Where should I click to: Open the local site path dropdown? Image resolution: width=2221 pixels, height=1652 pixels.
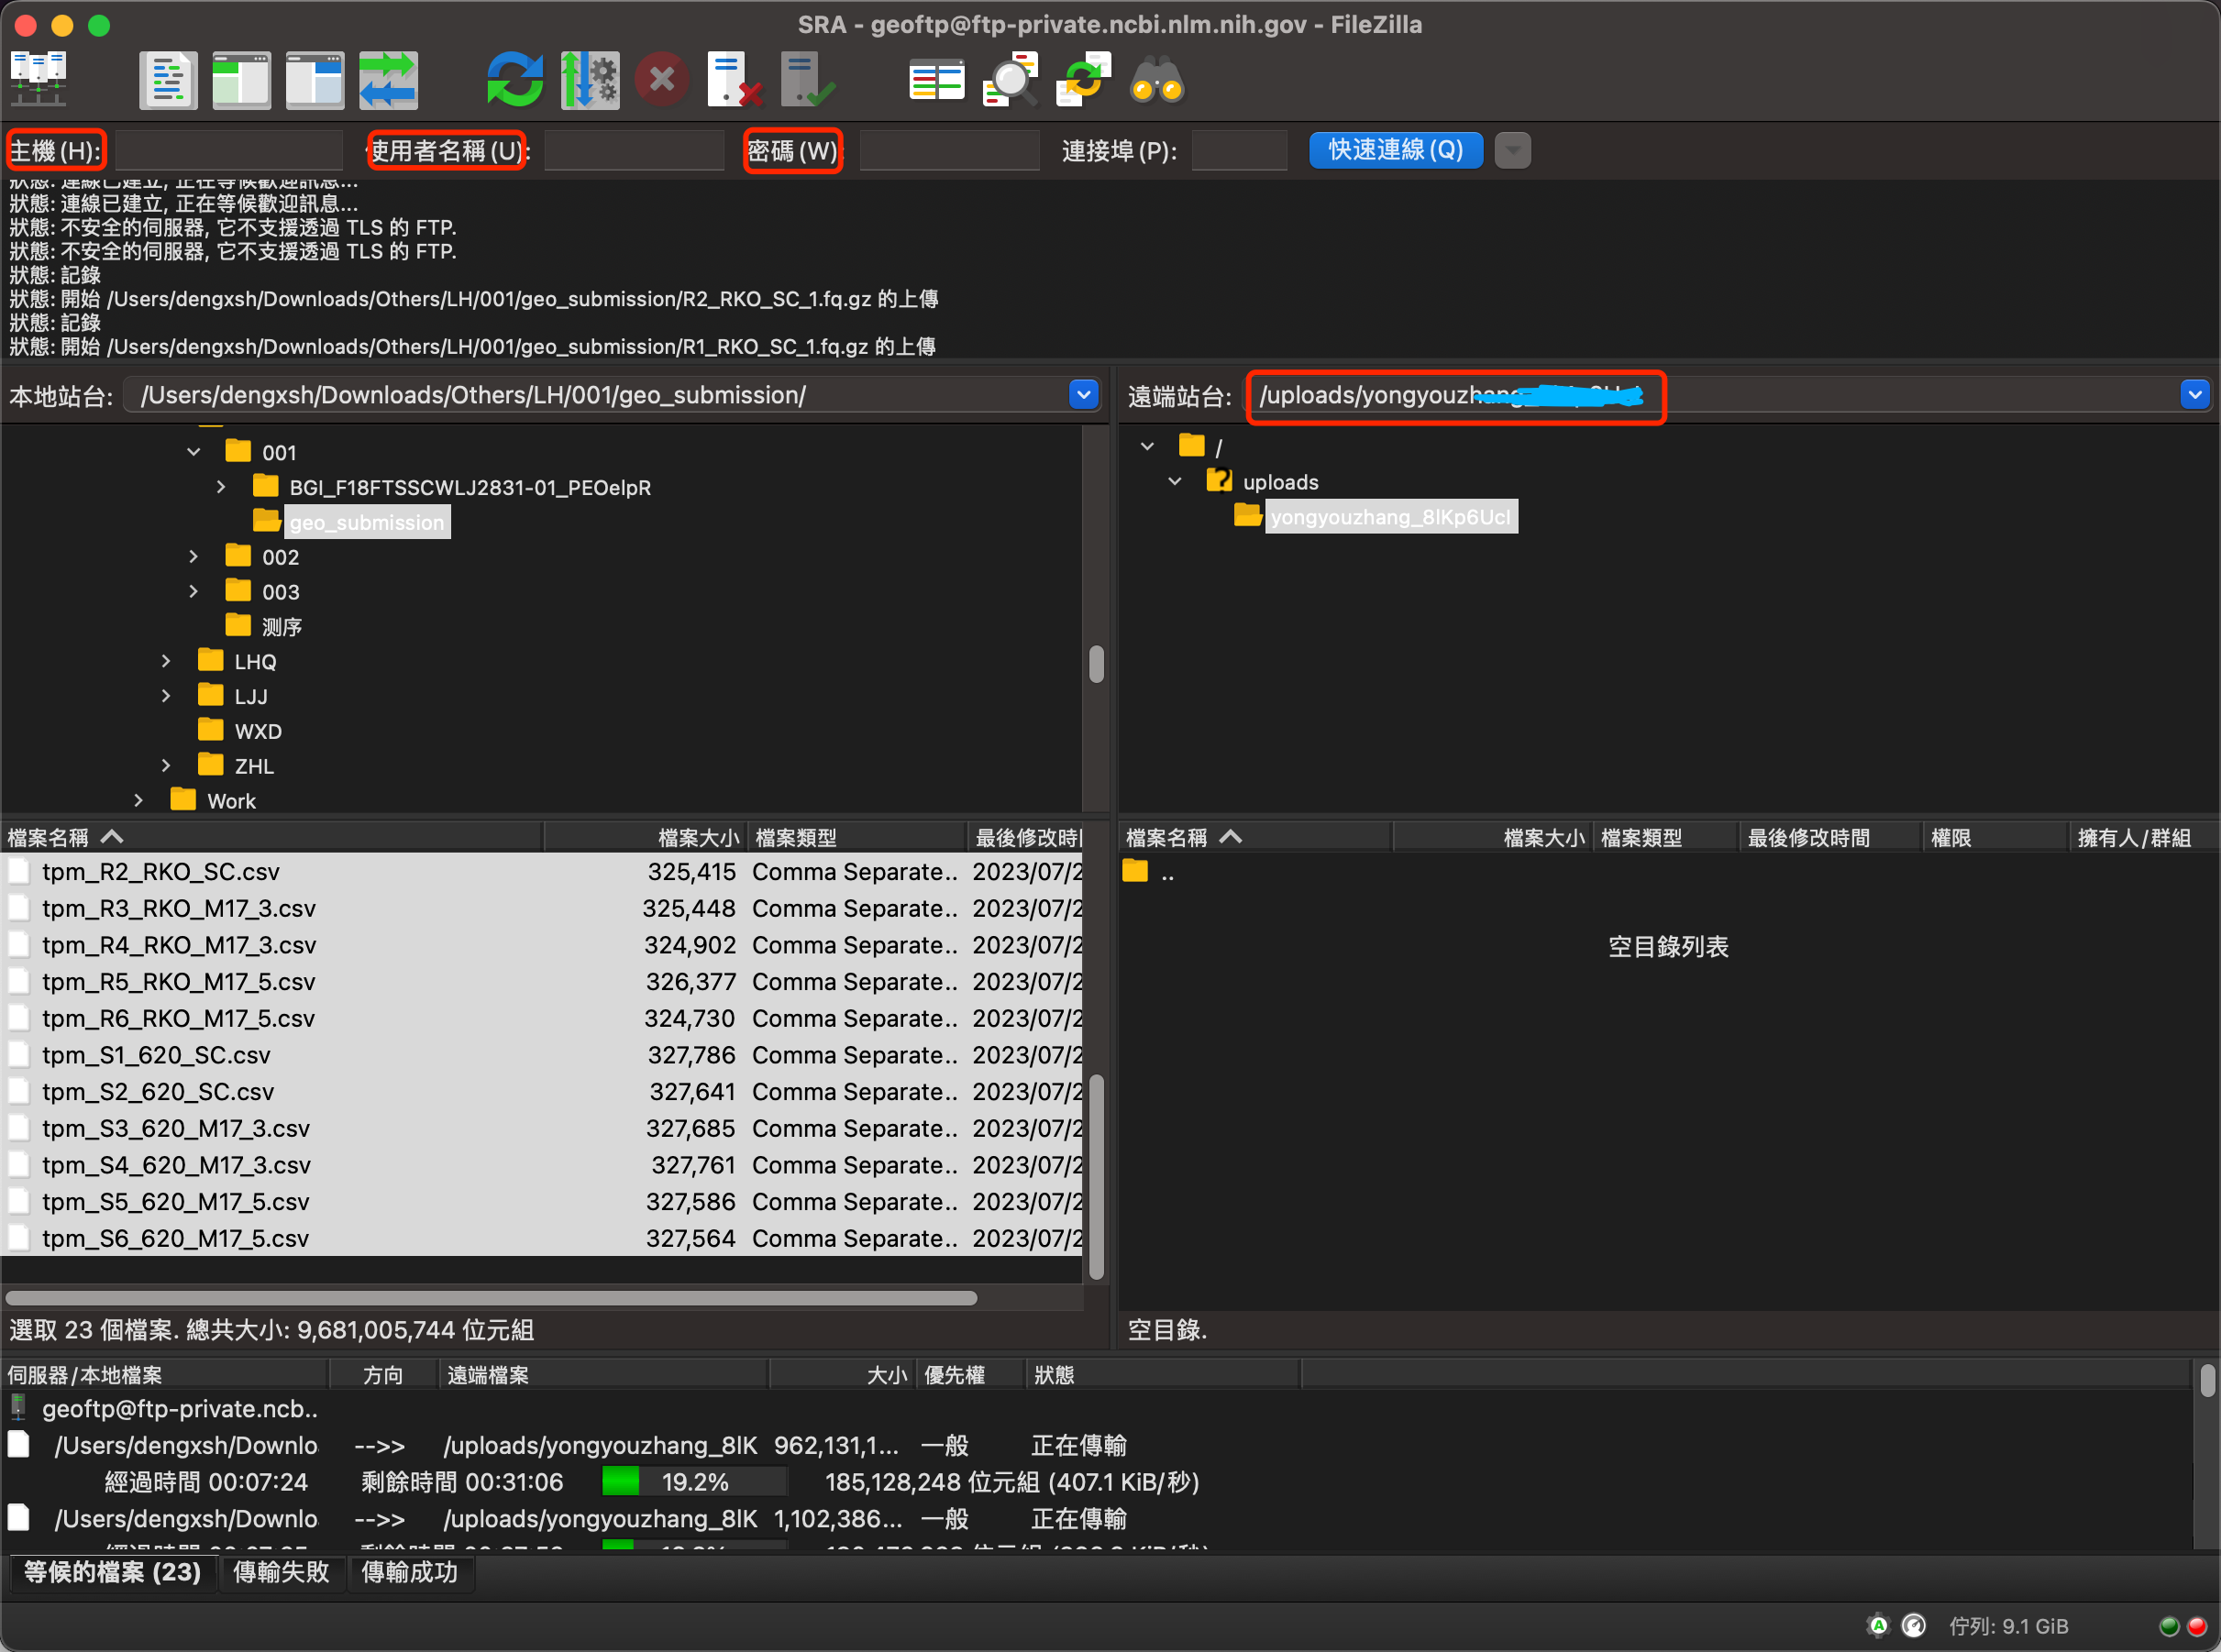(1084, 395)
